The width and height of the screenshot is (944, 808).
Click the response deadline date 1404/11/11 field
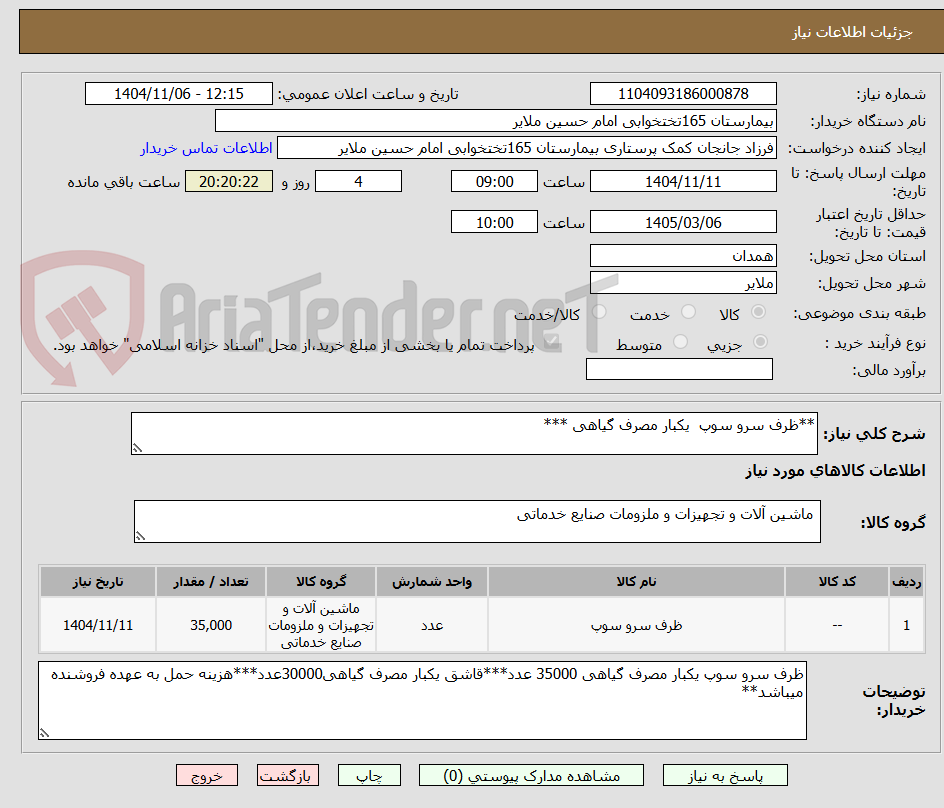683,181
